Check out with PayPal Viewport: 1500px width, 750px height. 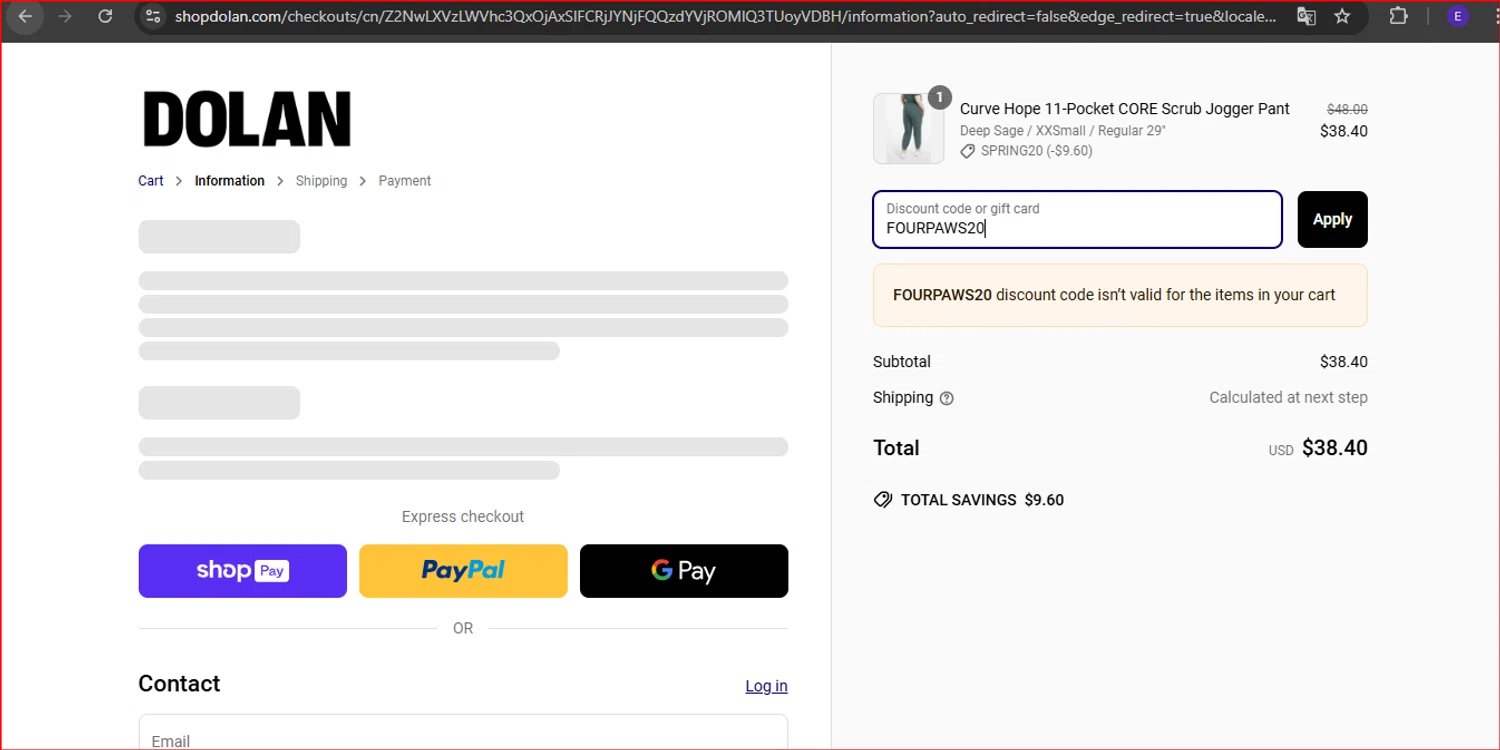[463, 571]
